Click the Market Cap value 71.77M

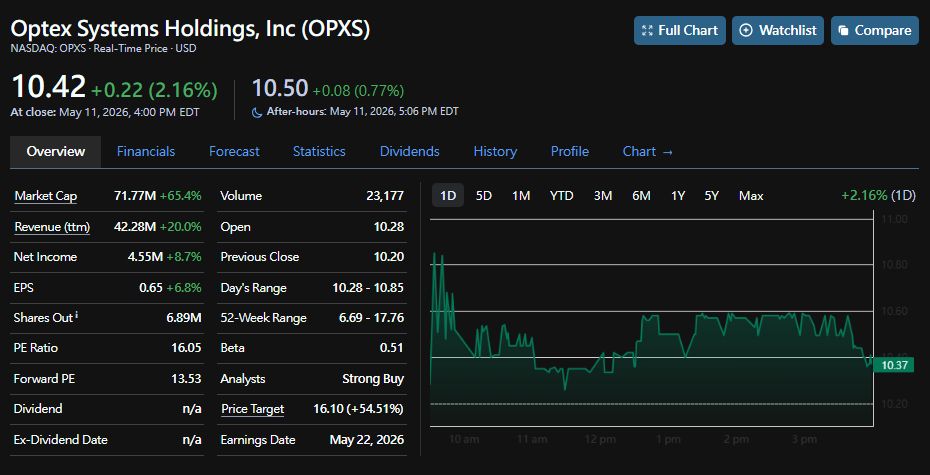(135, 196)
